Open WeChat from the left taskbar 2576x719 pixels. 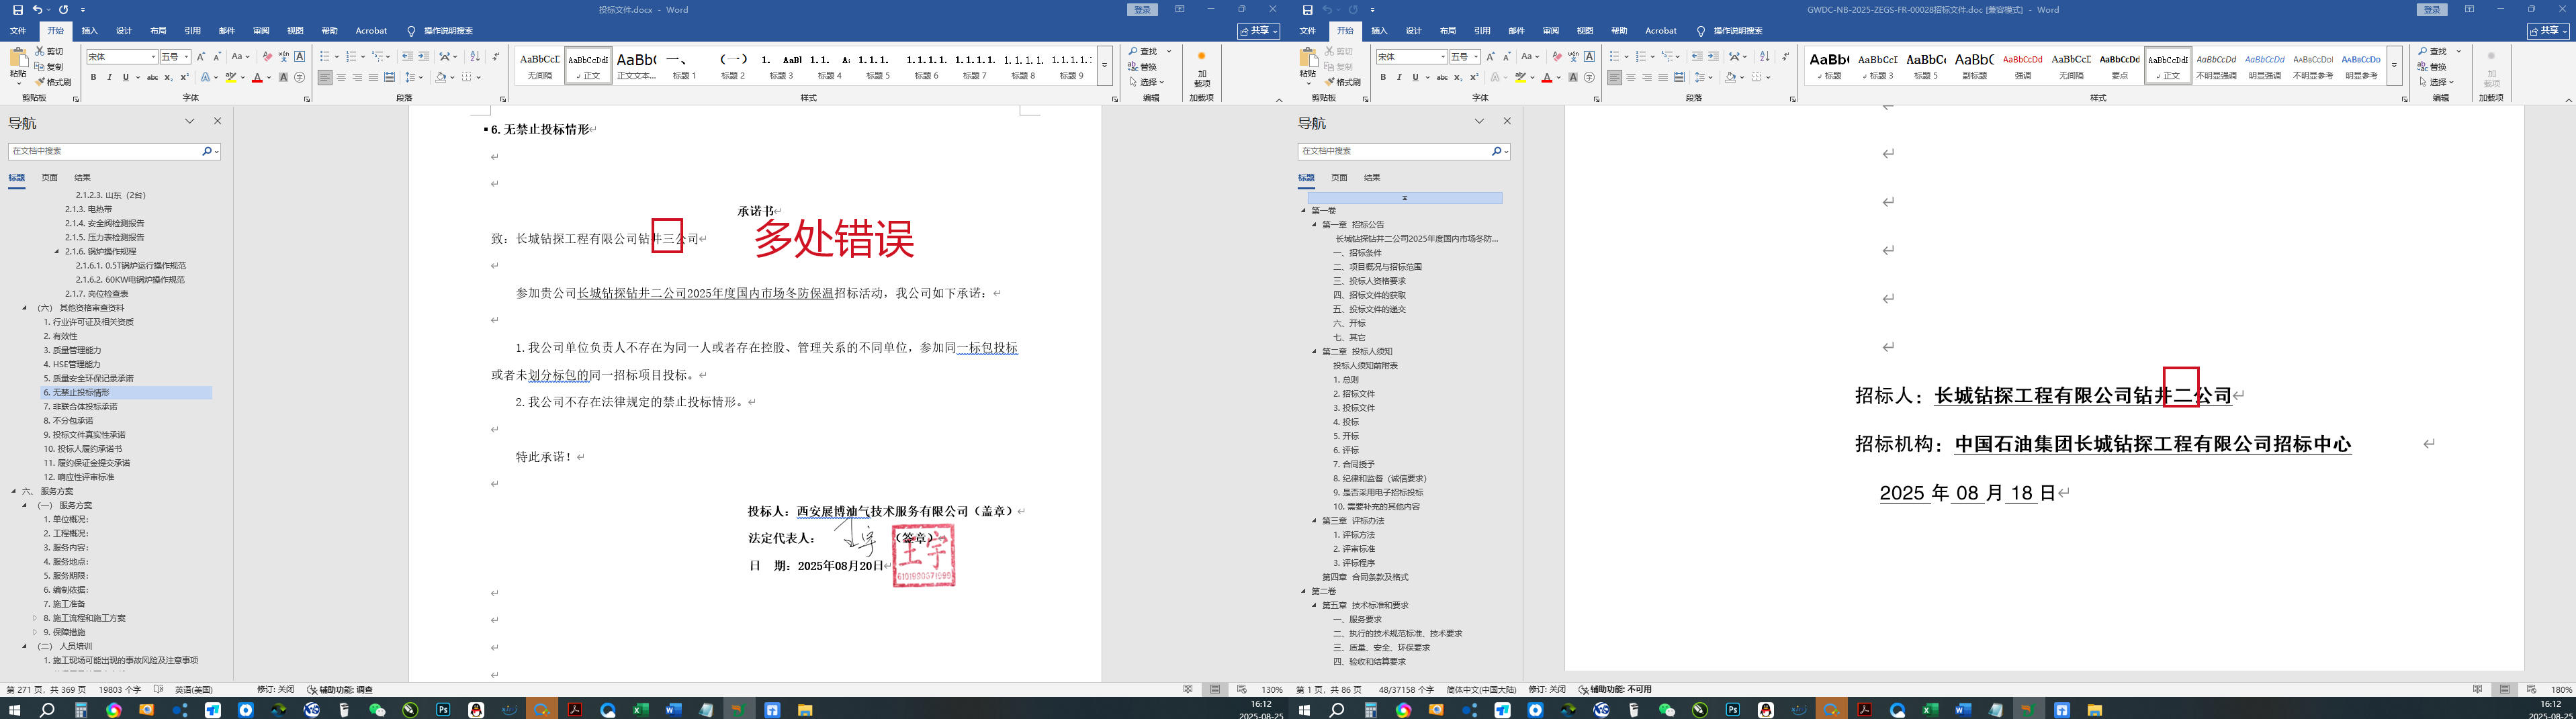(377, 710)
